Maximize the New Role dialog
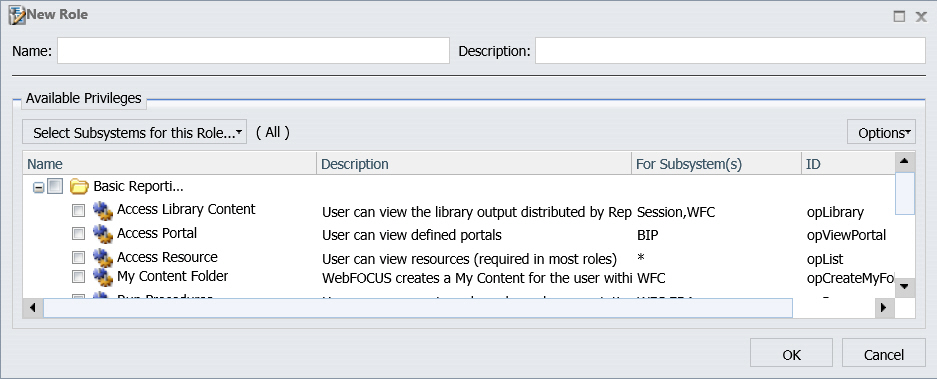The image size is (937, 379). [x=899, y=16]
